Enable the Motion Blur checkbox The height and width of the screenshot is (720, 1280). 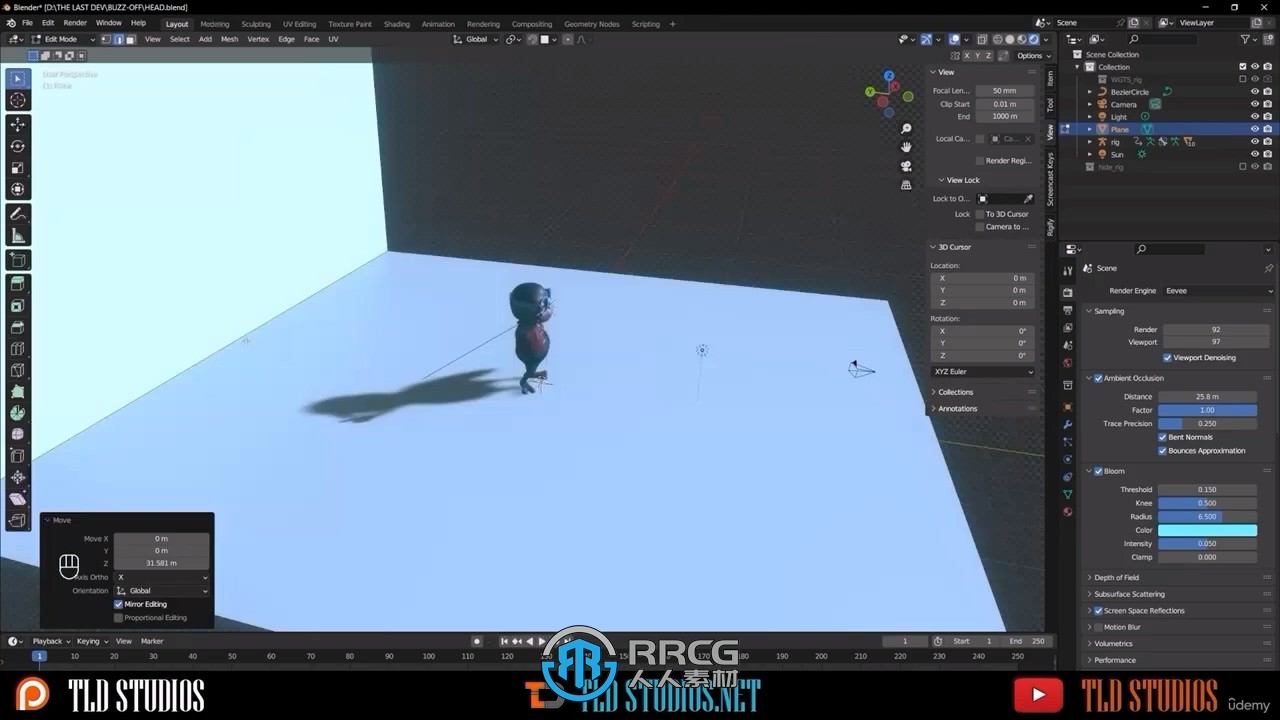point(1098,627)
